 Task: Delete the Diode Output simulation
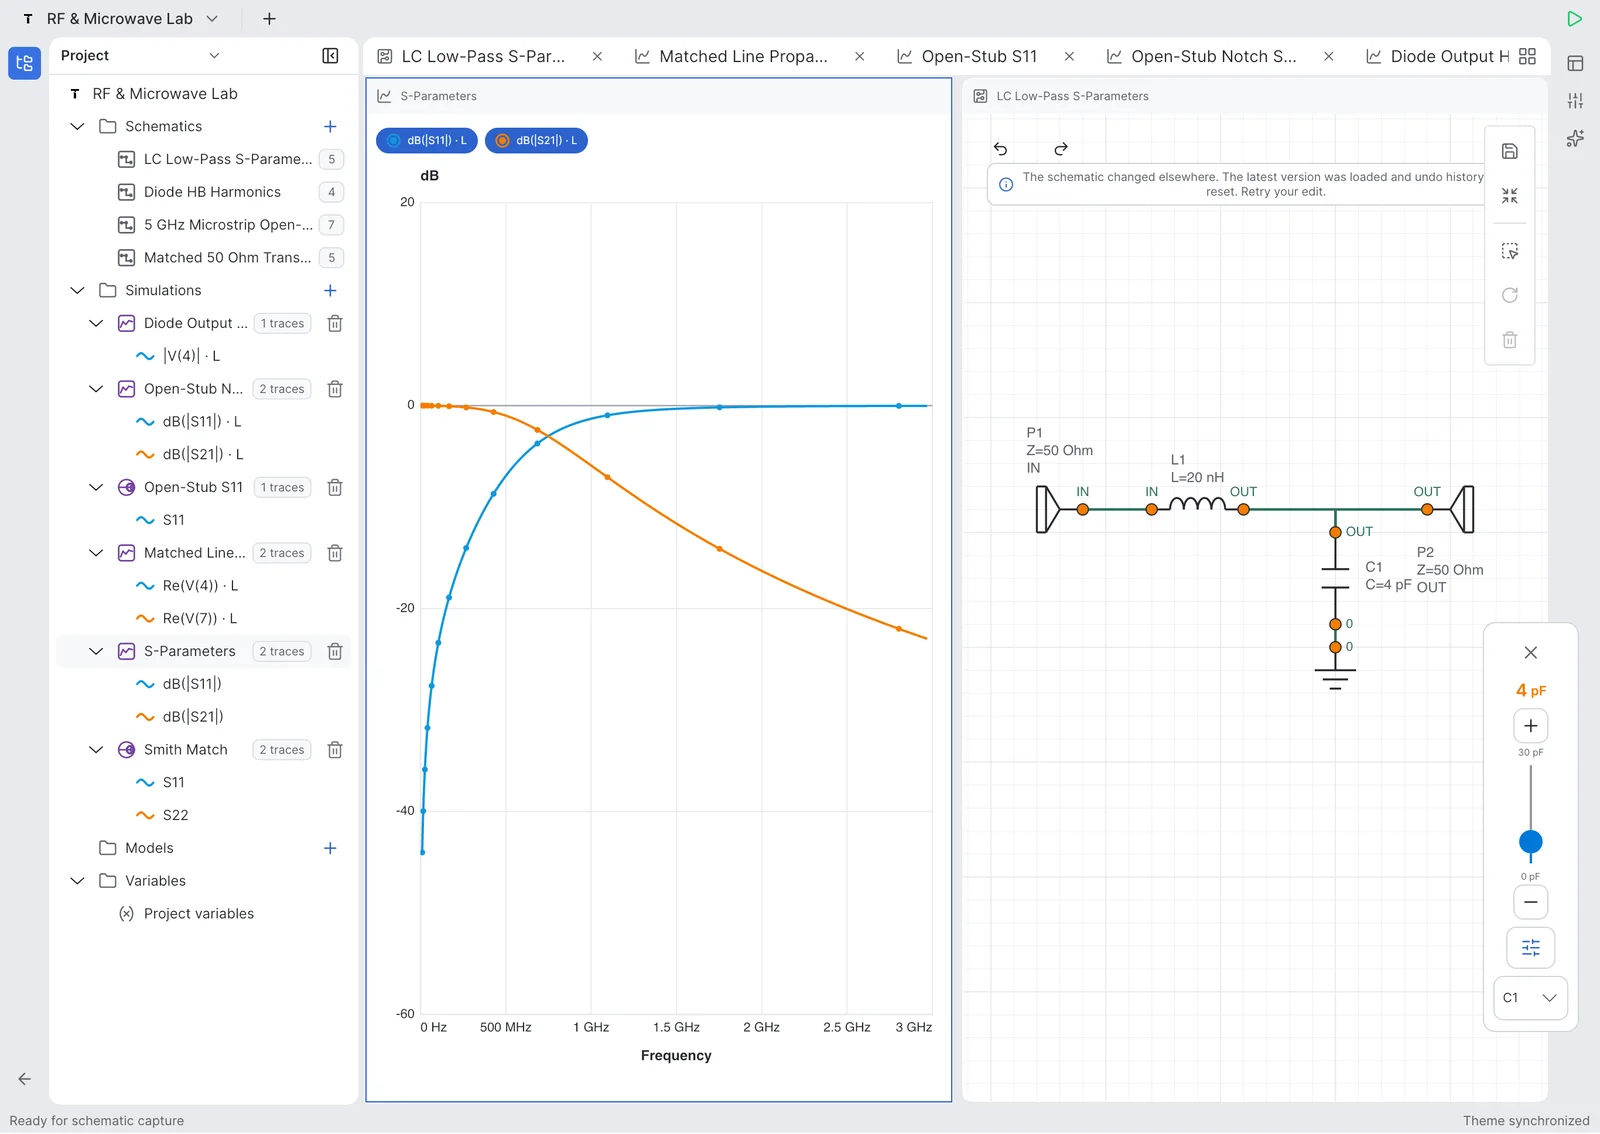click(x=335, y=323)
